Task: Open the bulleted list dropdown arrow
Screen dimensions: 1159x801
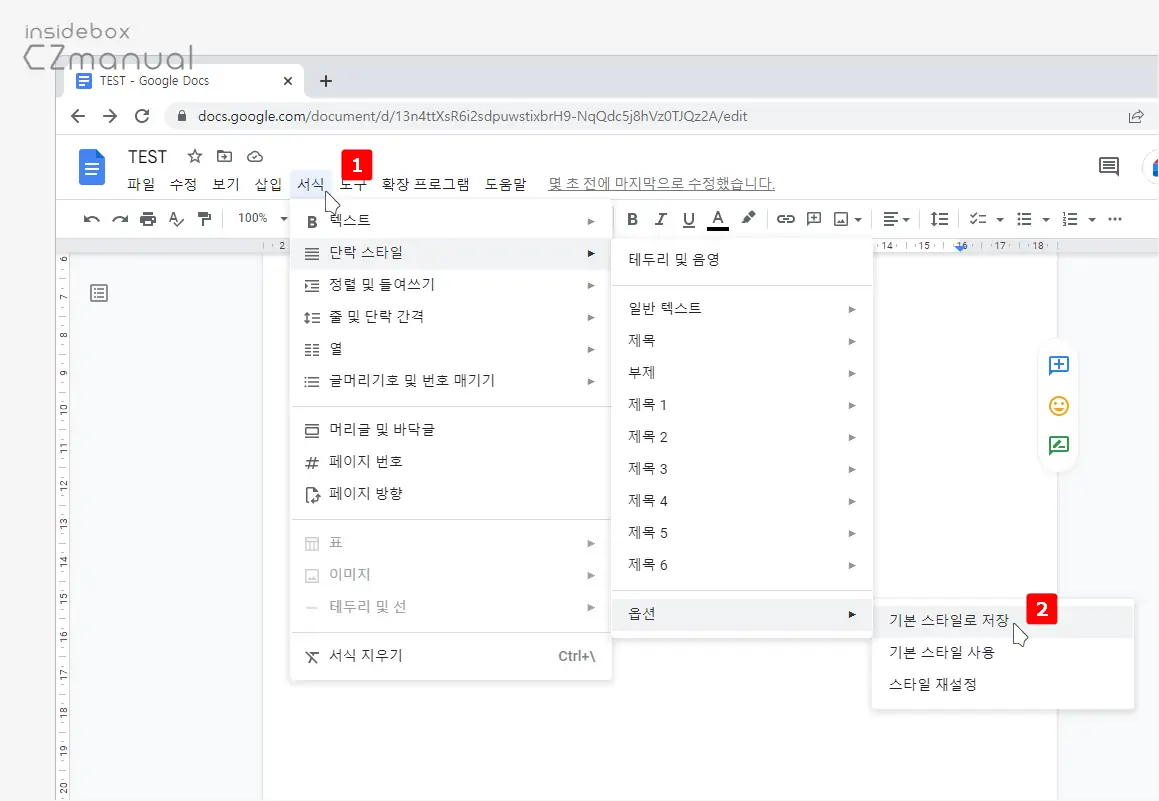Action: coord(1046,218)
